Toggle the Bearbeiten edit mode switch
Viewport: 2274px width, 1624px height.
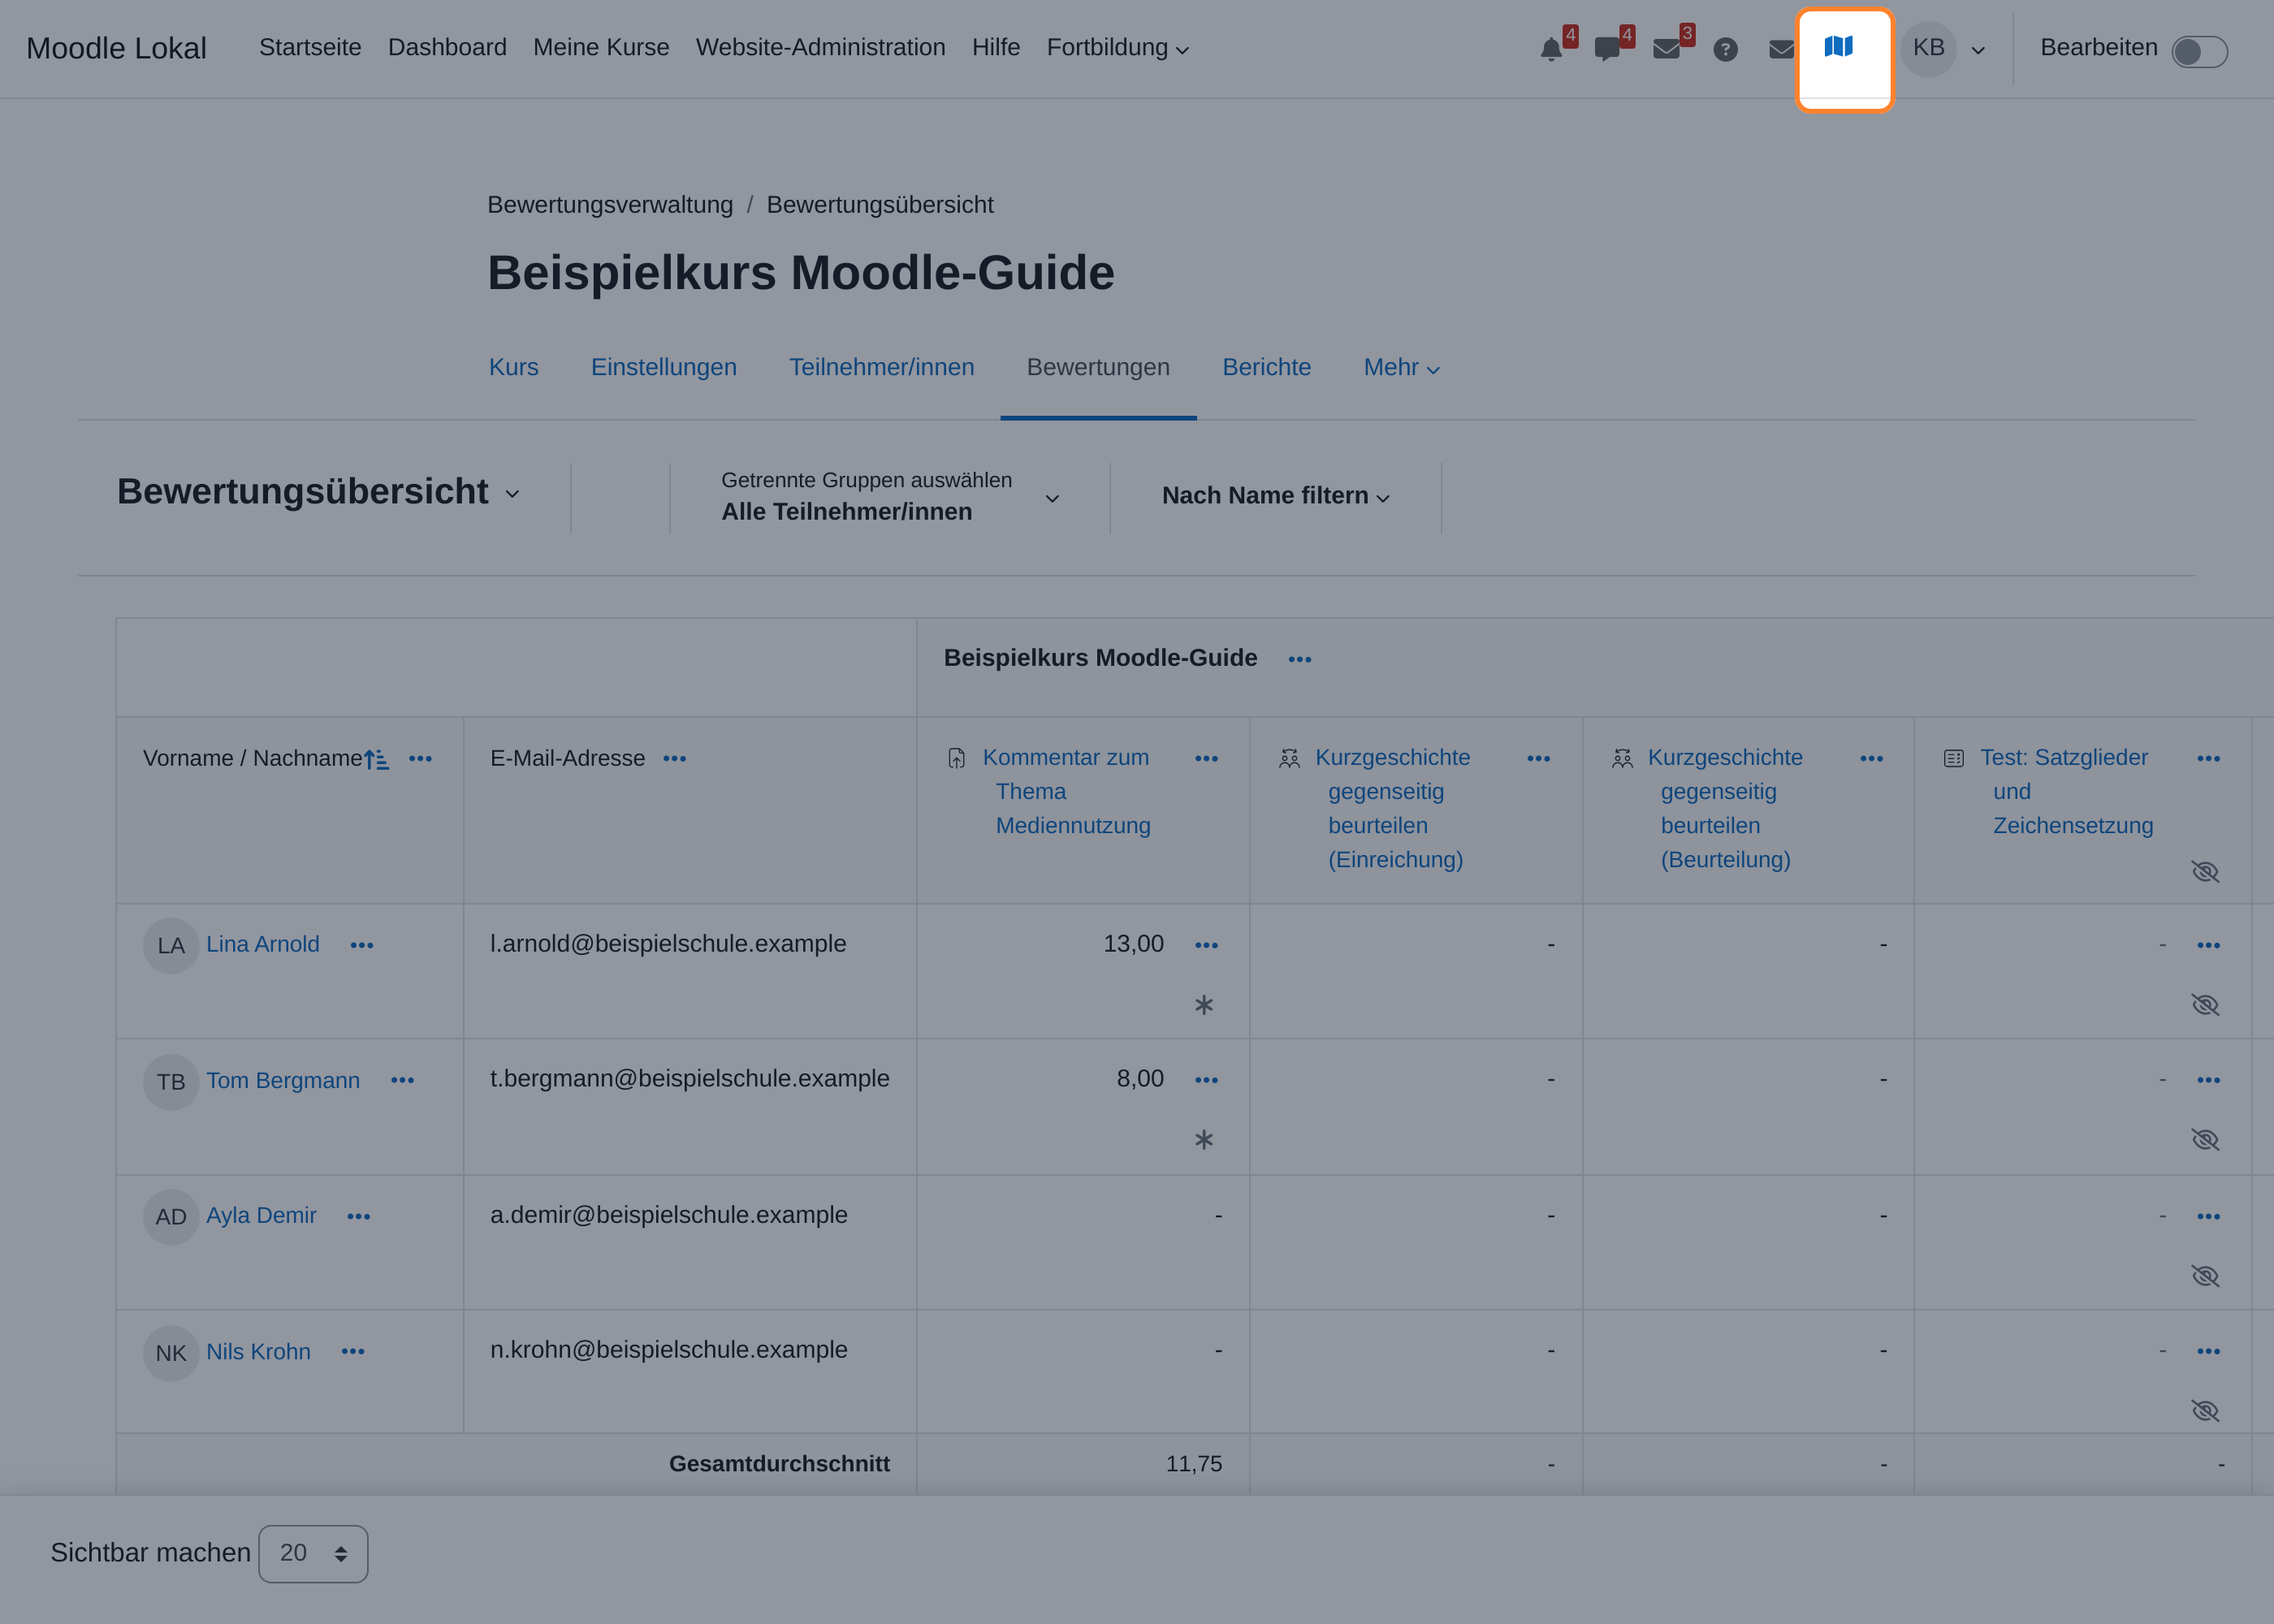(x=2199, y=51)
